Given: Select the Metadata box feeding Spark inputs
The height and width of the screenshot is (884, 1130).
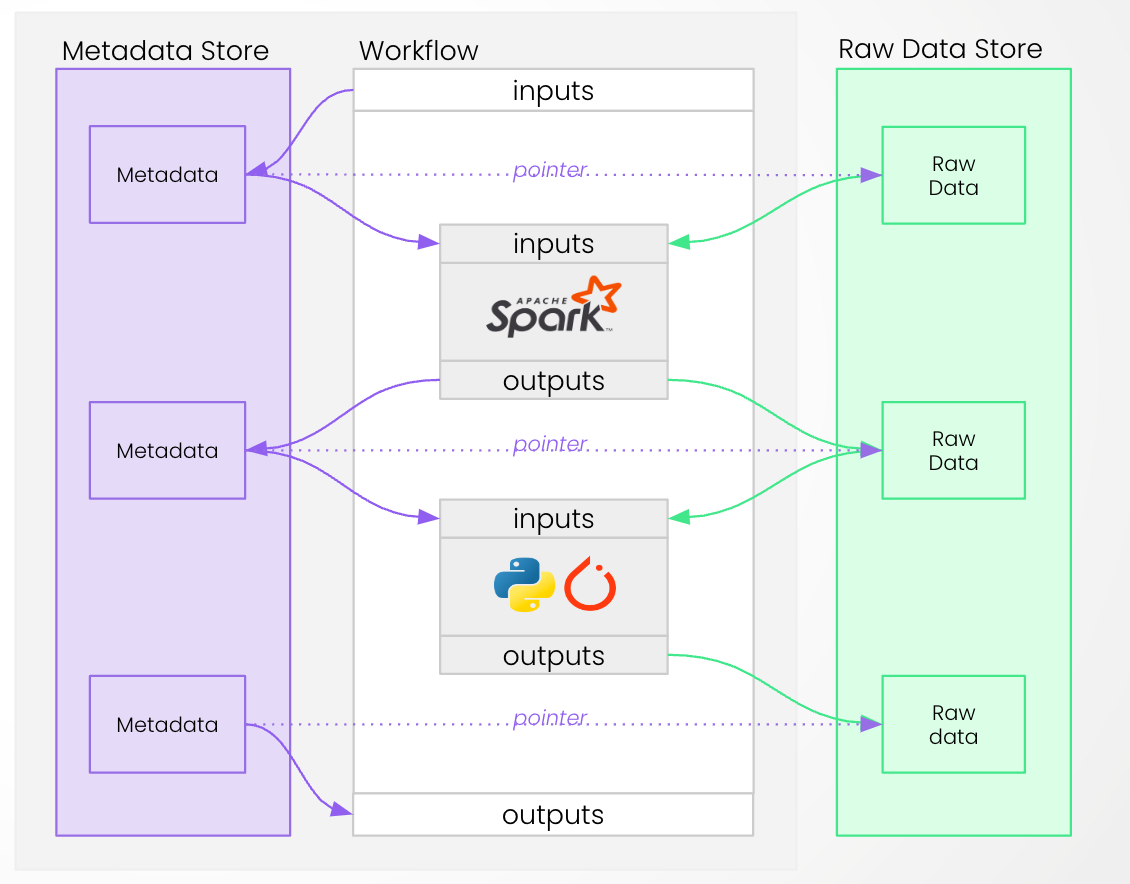Looking at the screenshot, I should (x=167, y=174).
